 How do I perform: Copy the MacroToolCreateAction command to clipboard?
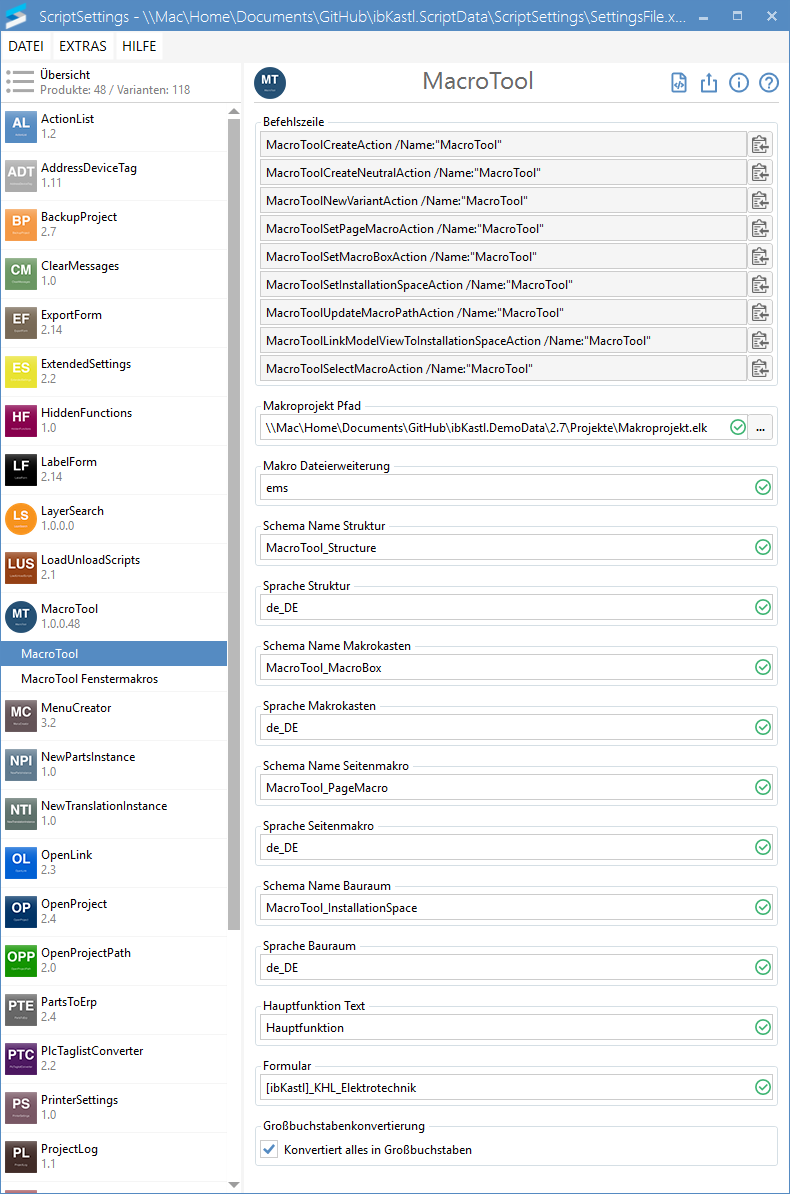(760, 145)
